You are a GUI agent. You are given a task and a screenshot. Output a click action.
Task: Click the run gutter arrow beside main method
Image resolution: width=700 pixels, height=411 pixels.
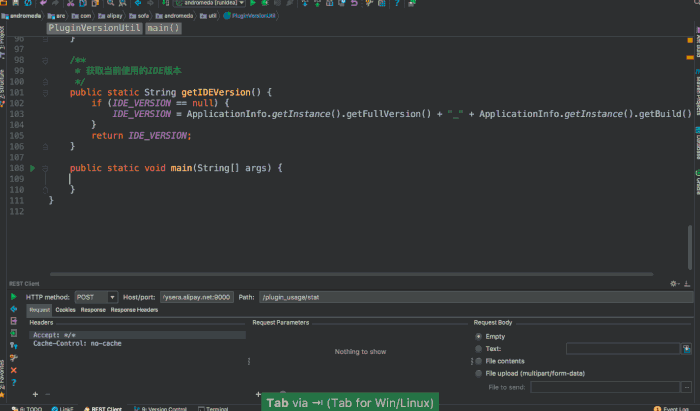pyautogui.click(x=33, y=168)
